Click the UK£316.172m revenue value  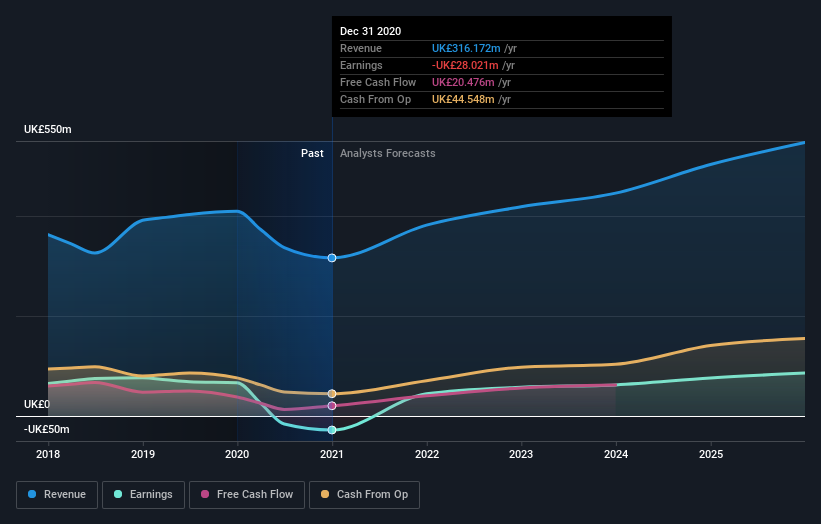coord(466,48)
